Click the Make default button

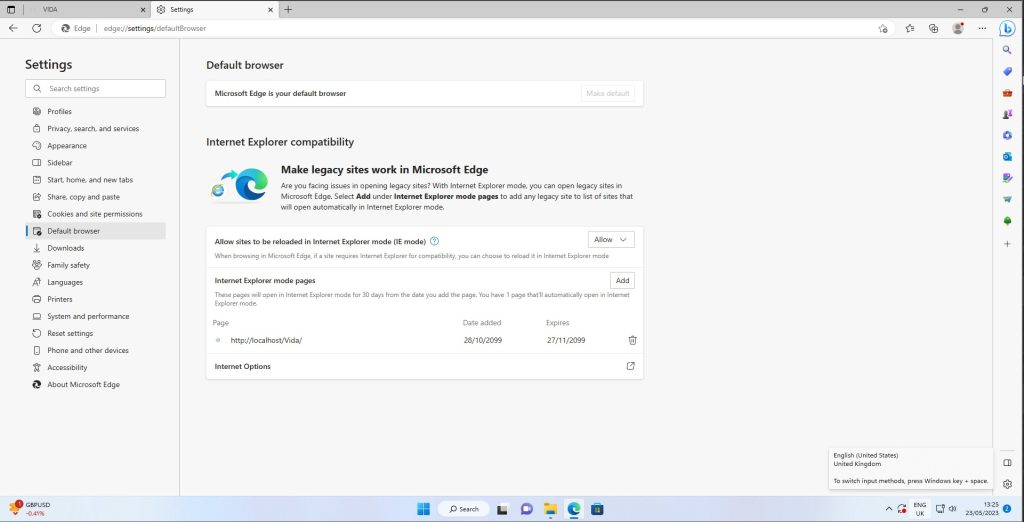pyautogui.click(x=607, y=93)
